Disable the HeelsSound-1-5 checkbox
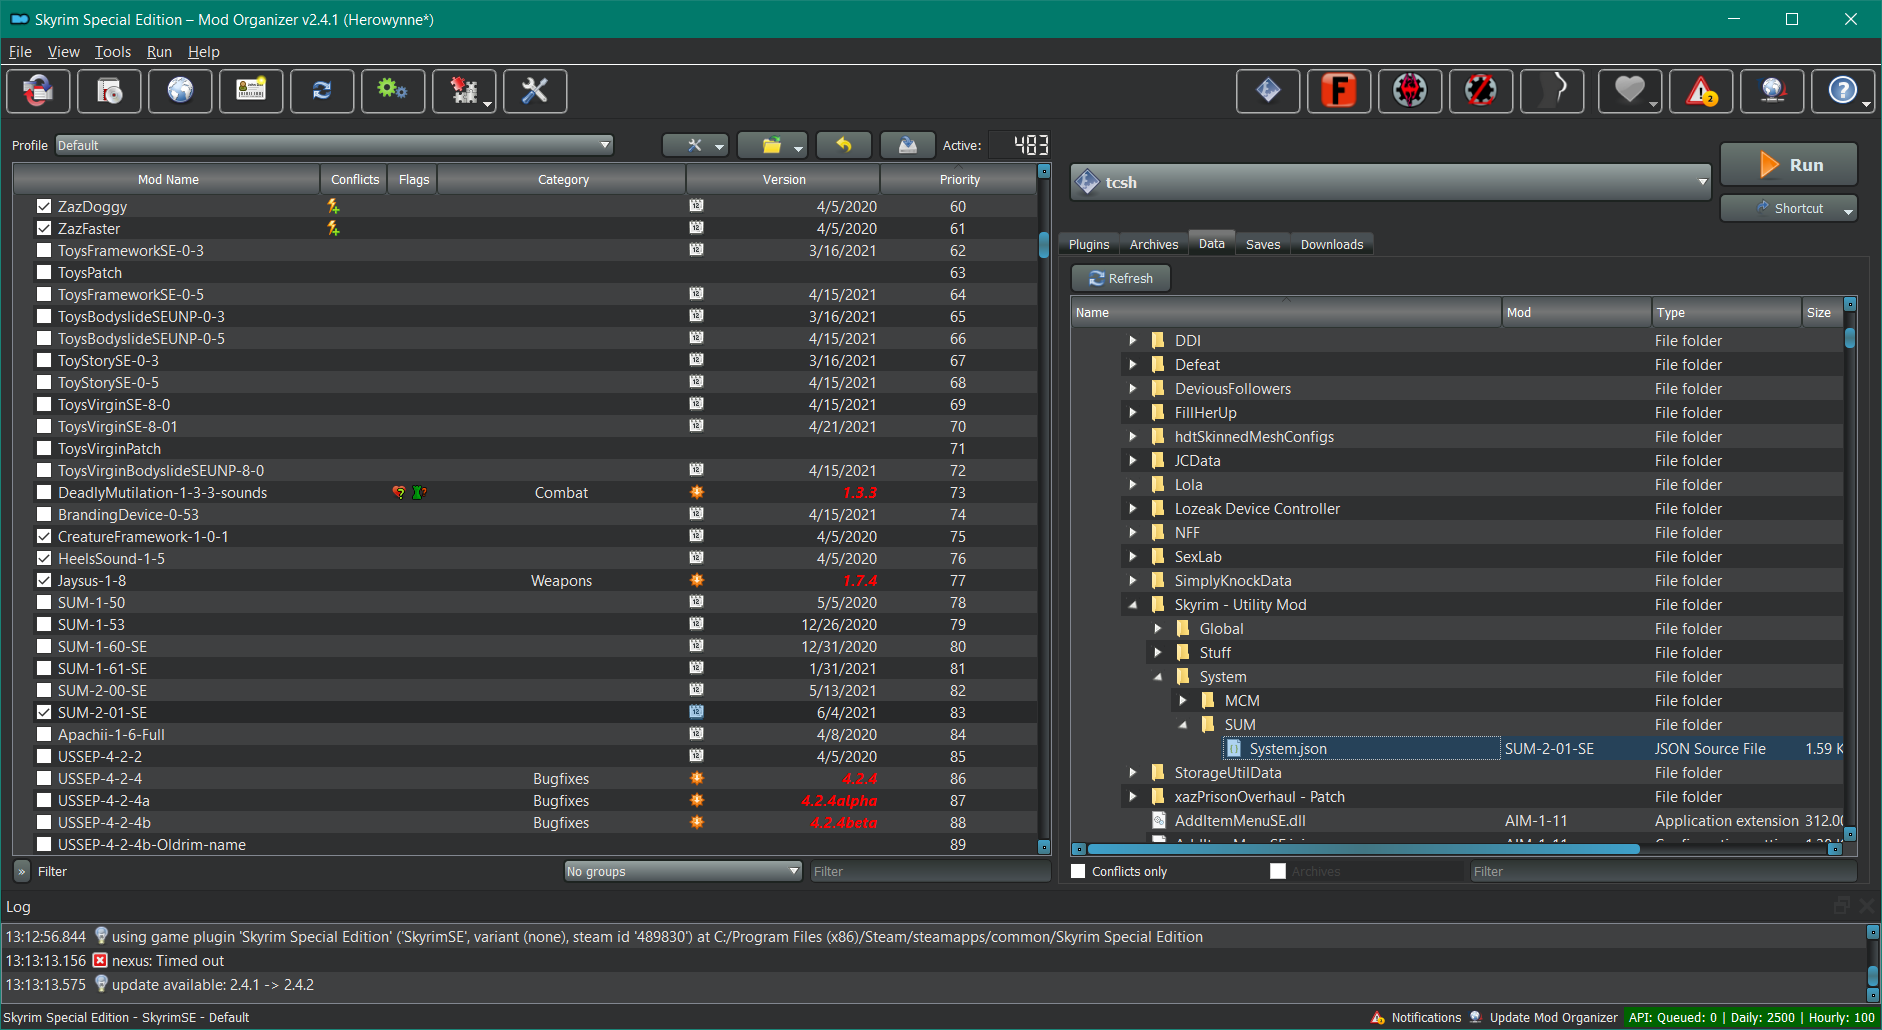Screen dimensions: 1882x1030 [44, 558]
